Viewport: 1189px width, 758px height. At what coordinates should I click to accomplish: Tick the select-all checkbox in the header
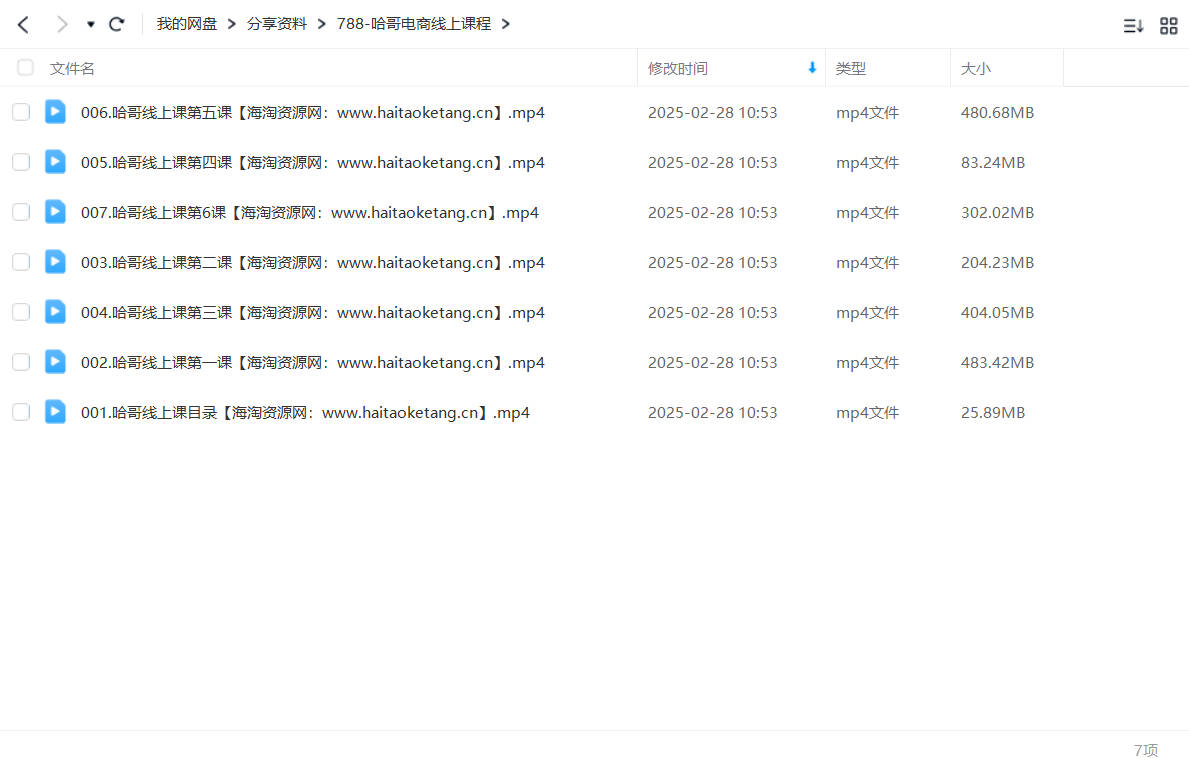(25, 67)
